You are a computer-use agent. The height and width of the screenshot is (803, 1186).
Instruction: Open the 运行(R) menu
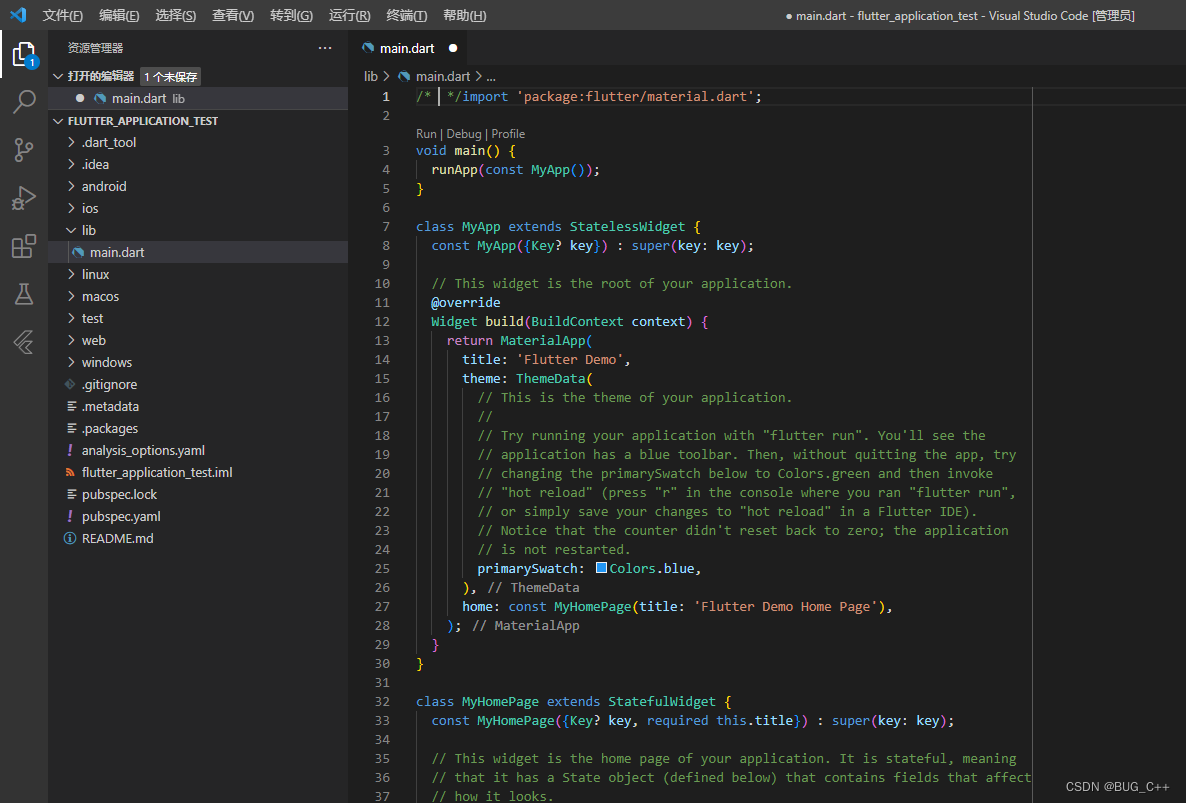click(349, 15)
